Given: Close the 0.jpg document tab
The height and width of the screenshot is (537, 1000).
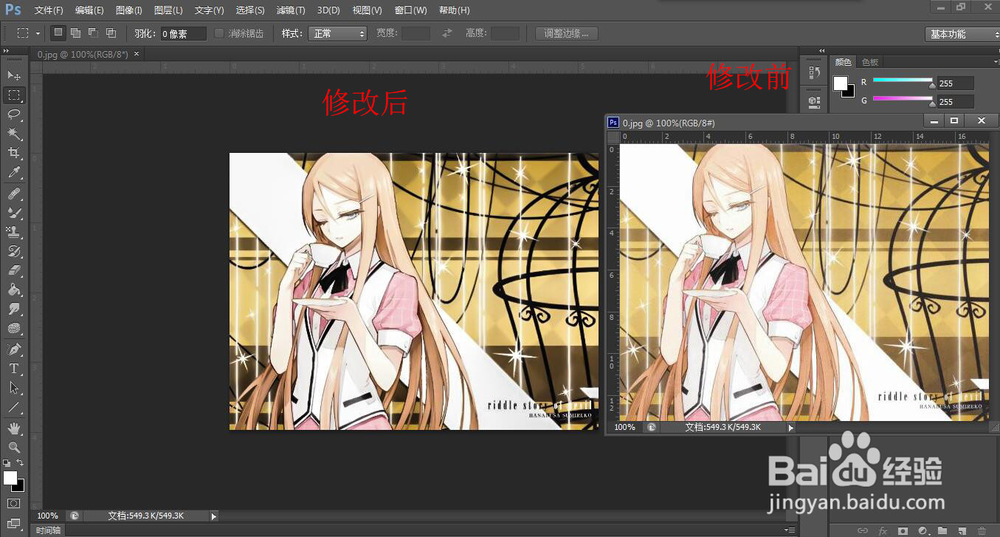Looking at the screenshot, I should [x=136, y=54].
